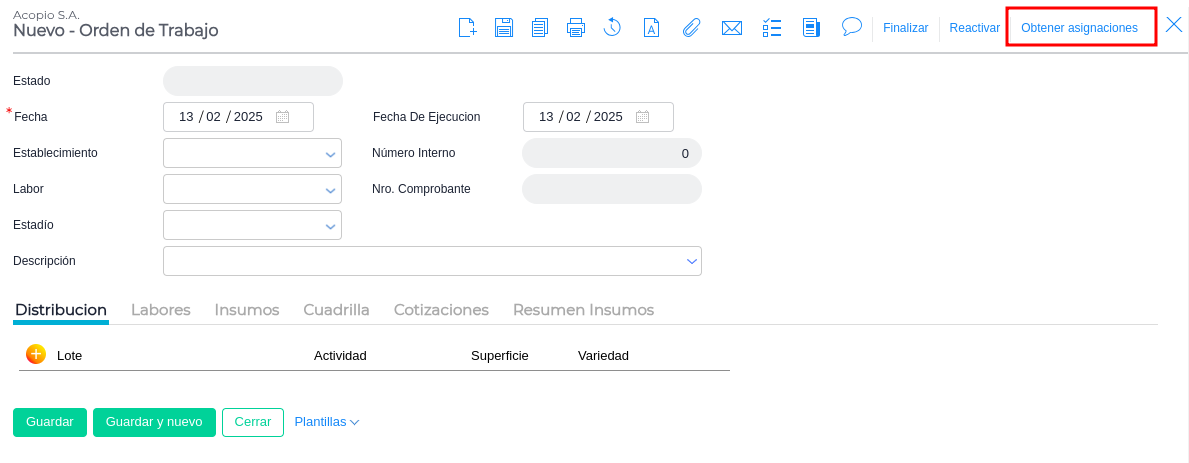Screen dimensions: 1189x463
Task: Click the Obtener asignaciones link
Action: point(1079,28)
